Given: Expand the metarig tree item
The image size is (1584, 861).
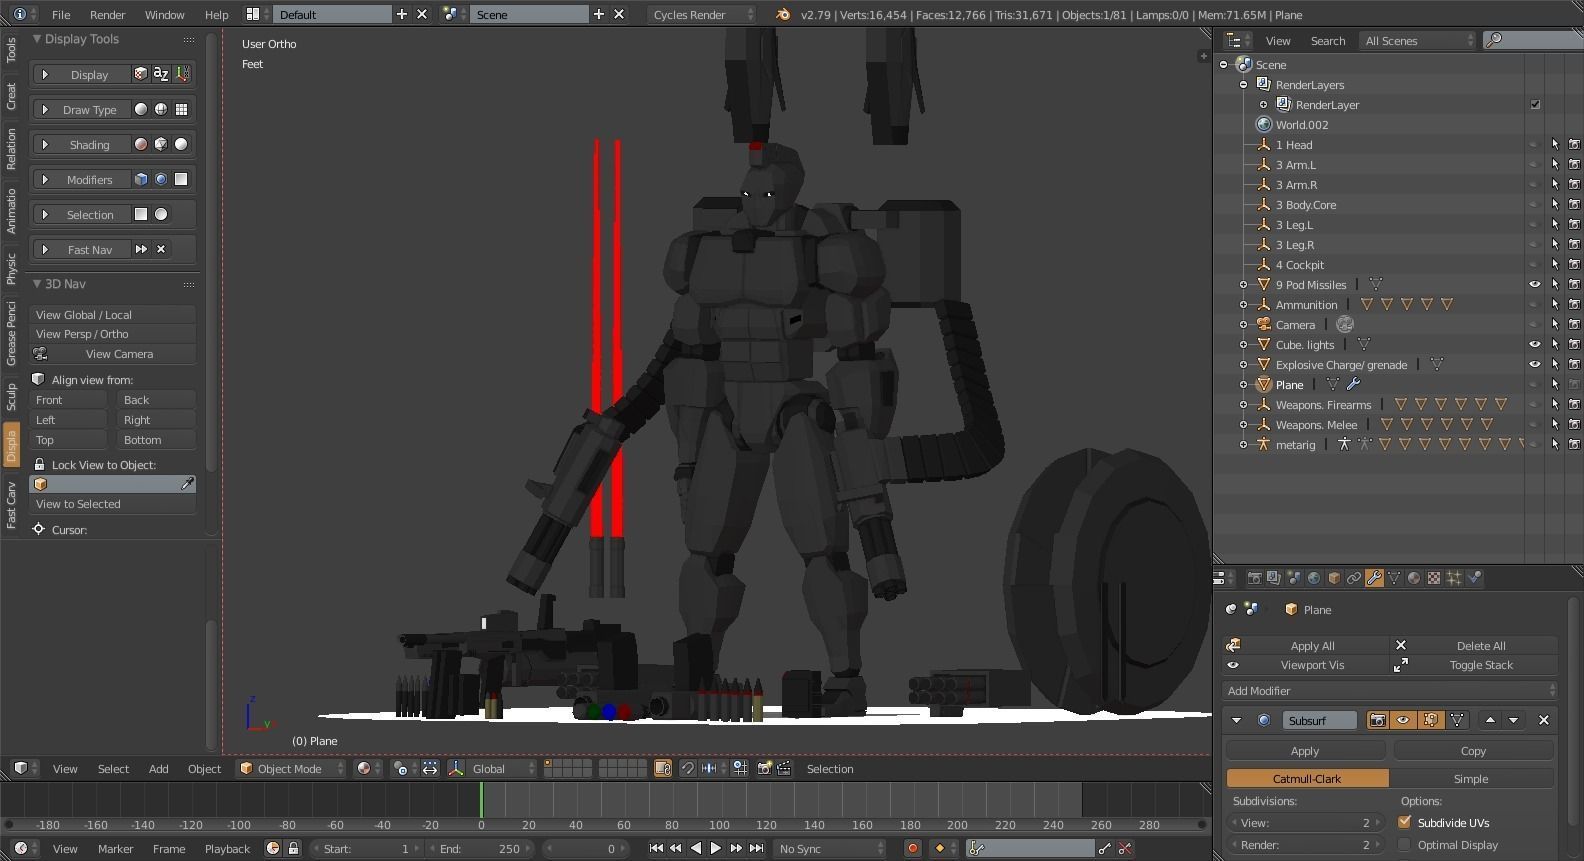Looking at the screenshot, I should point(1243,444).
